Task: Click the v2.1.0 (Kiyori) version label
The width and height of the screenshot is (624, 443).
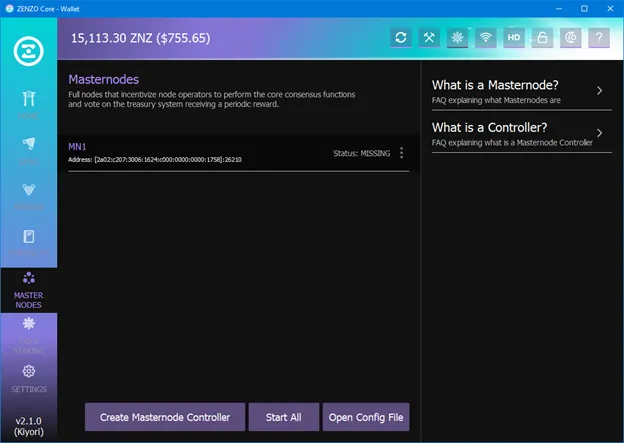Action: coord(29,426)
